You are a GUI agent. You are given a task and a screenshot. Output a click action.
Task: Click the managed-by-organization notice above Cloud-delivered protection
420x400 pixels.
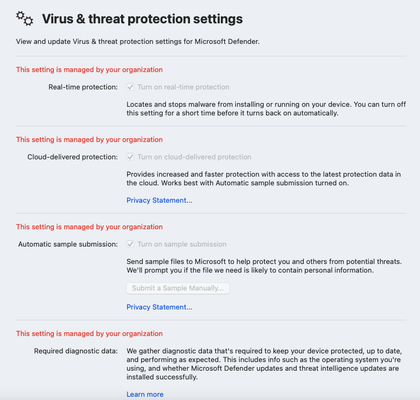89,140
